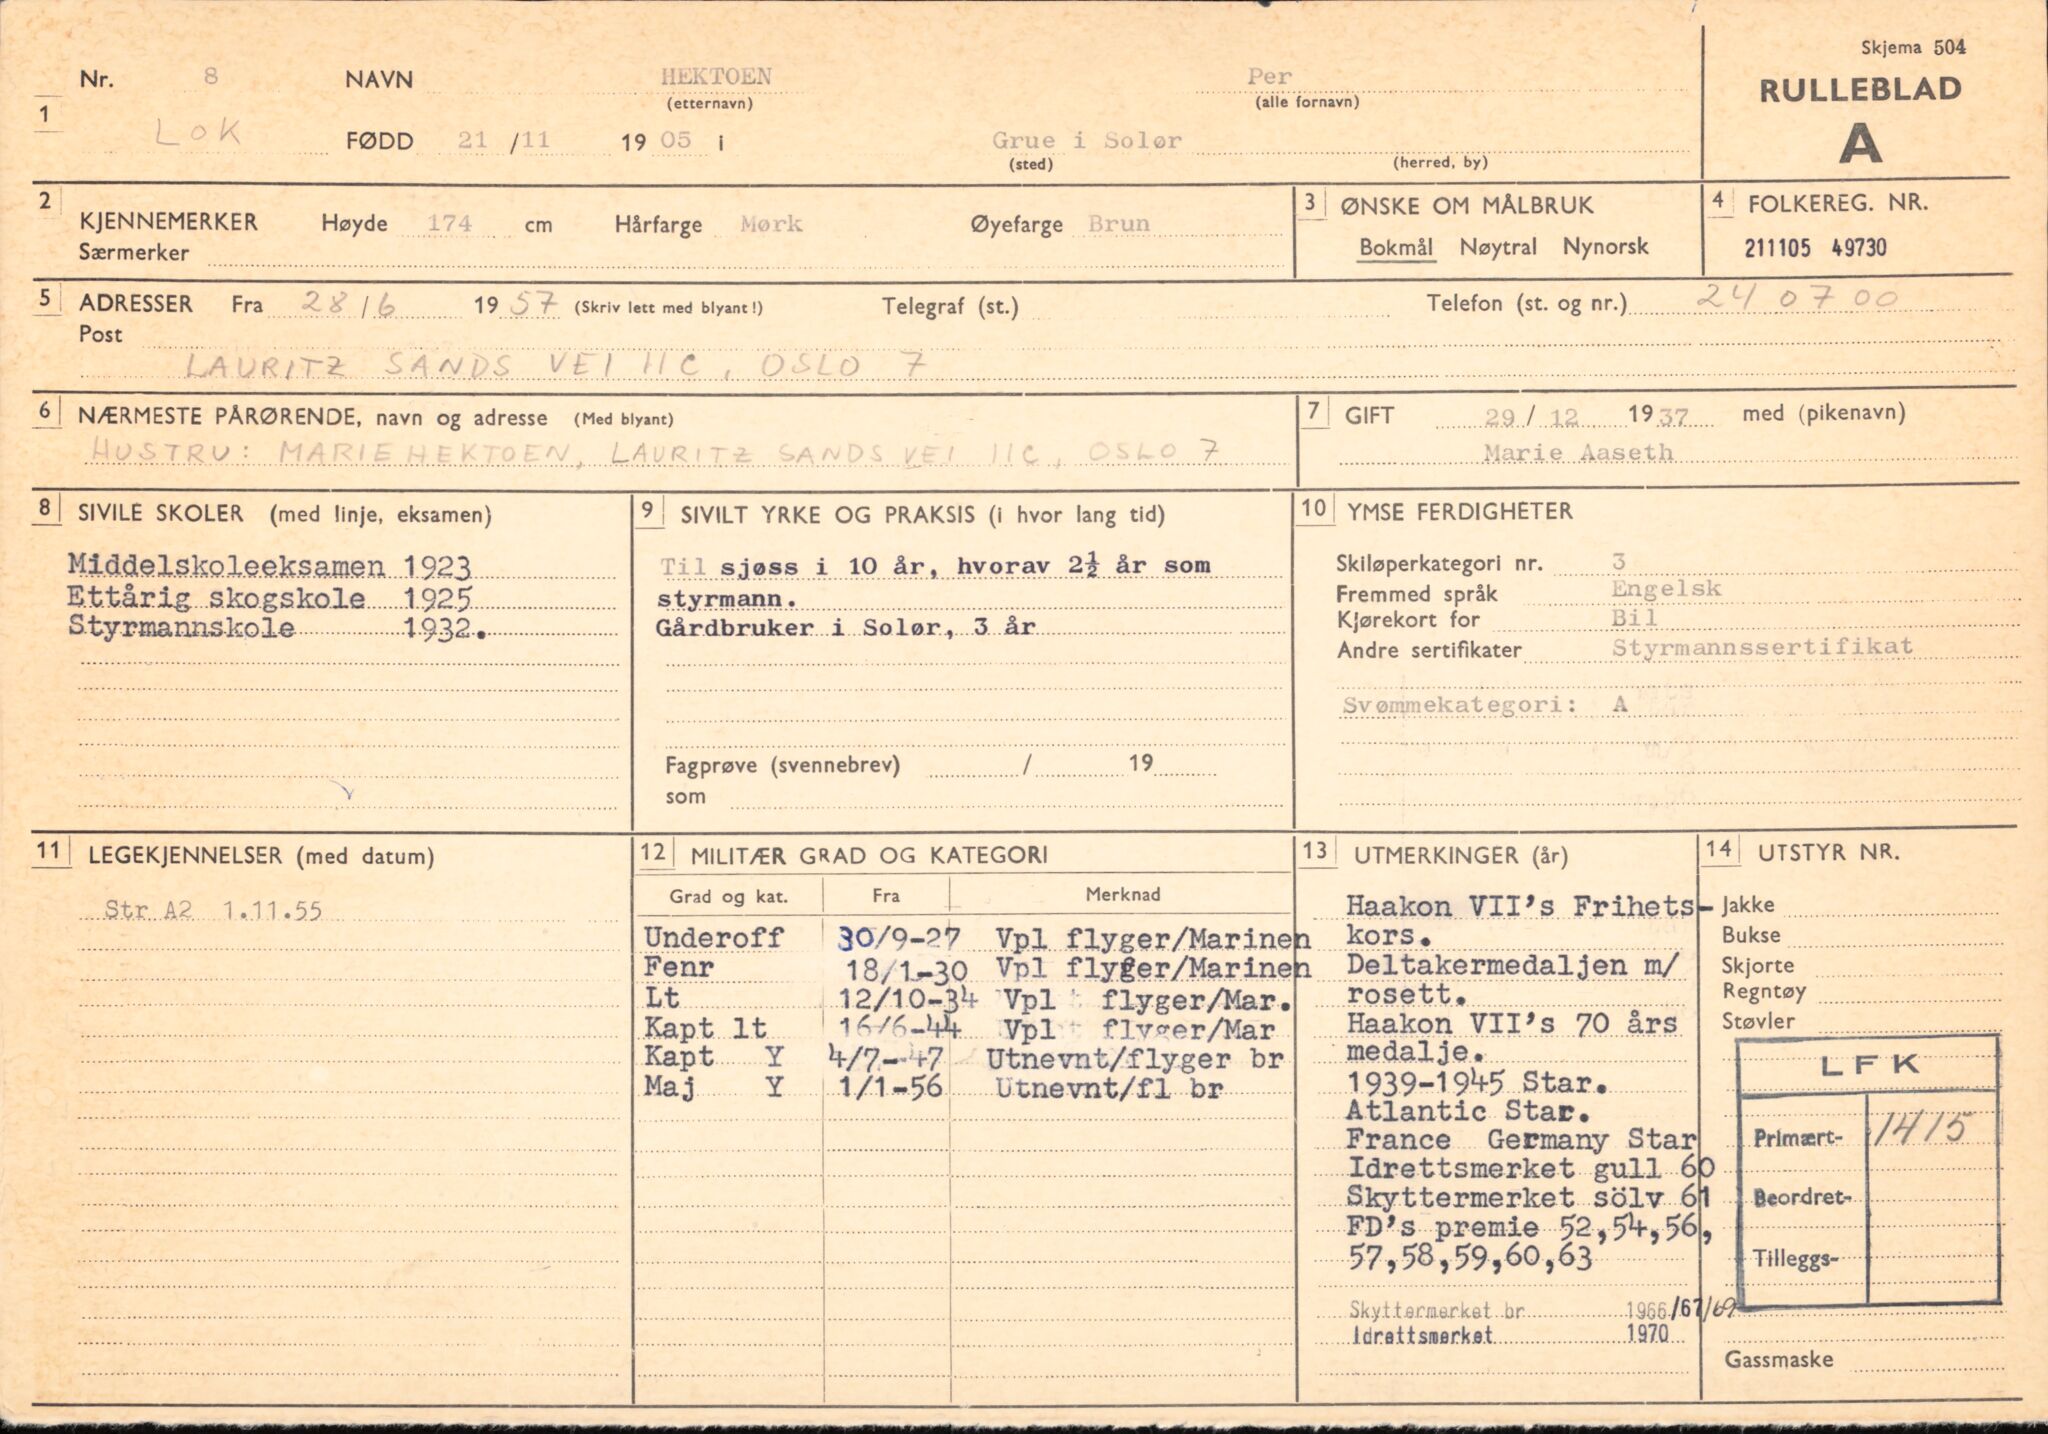Click the Underoff rank row
Image resolution: width=2048 pixels, height=1434 pixels.
(x=976, y=938)
